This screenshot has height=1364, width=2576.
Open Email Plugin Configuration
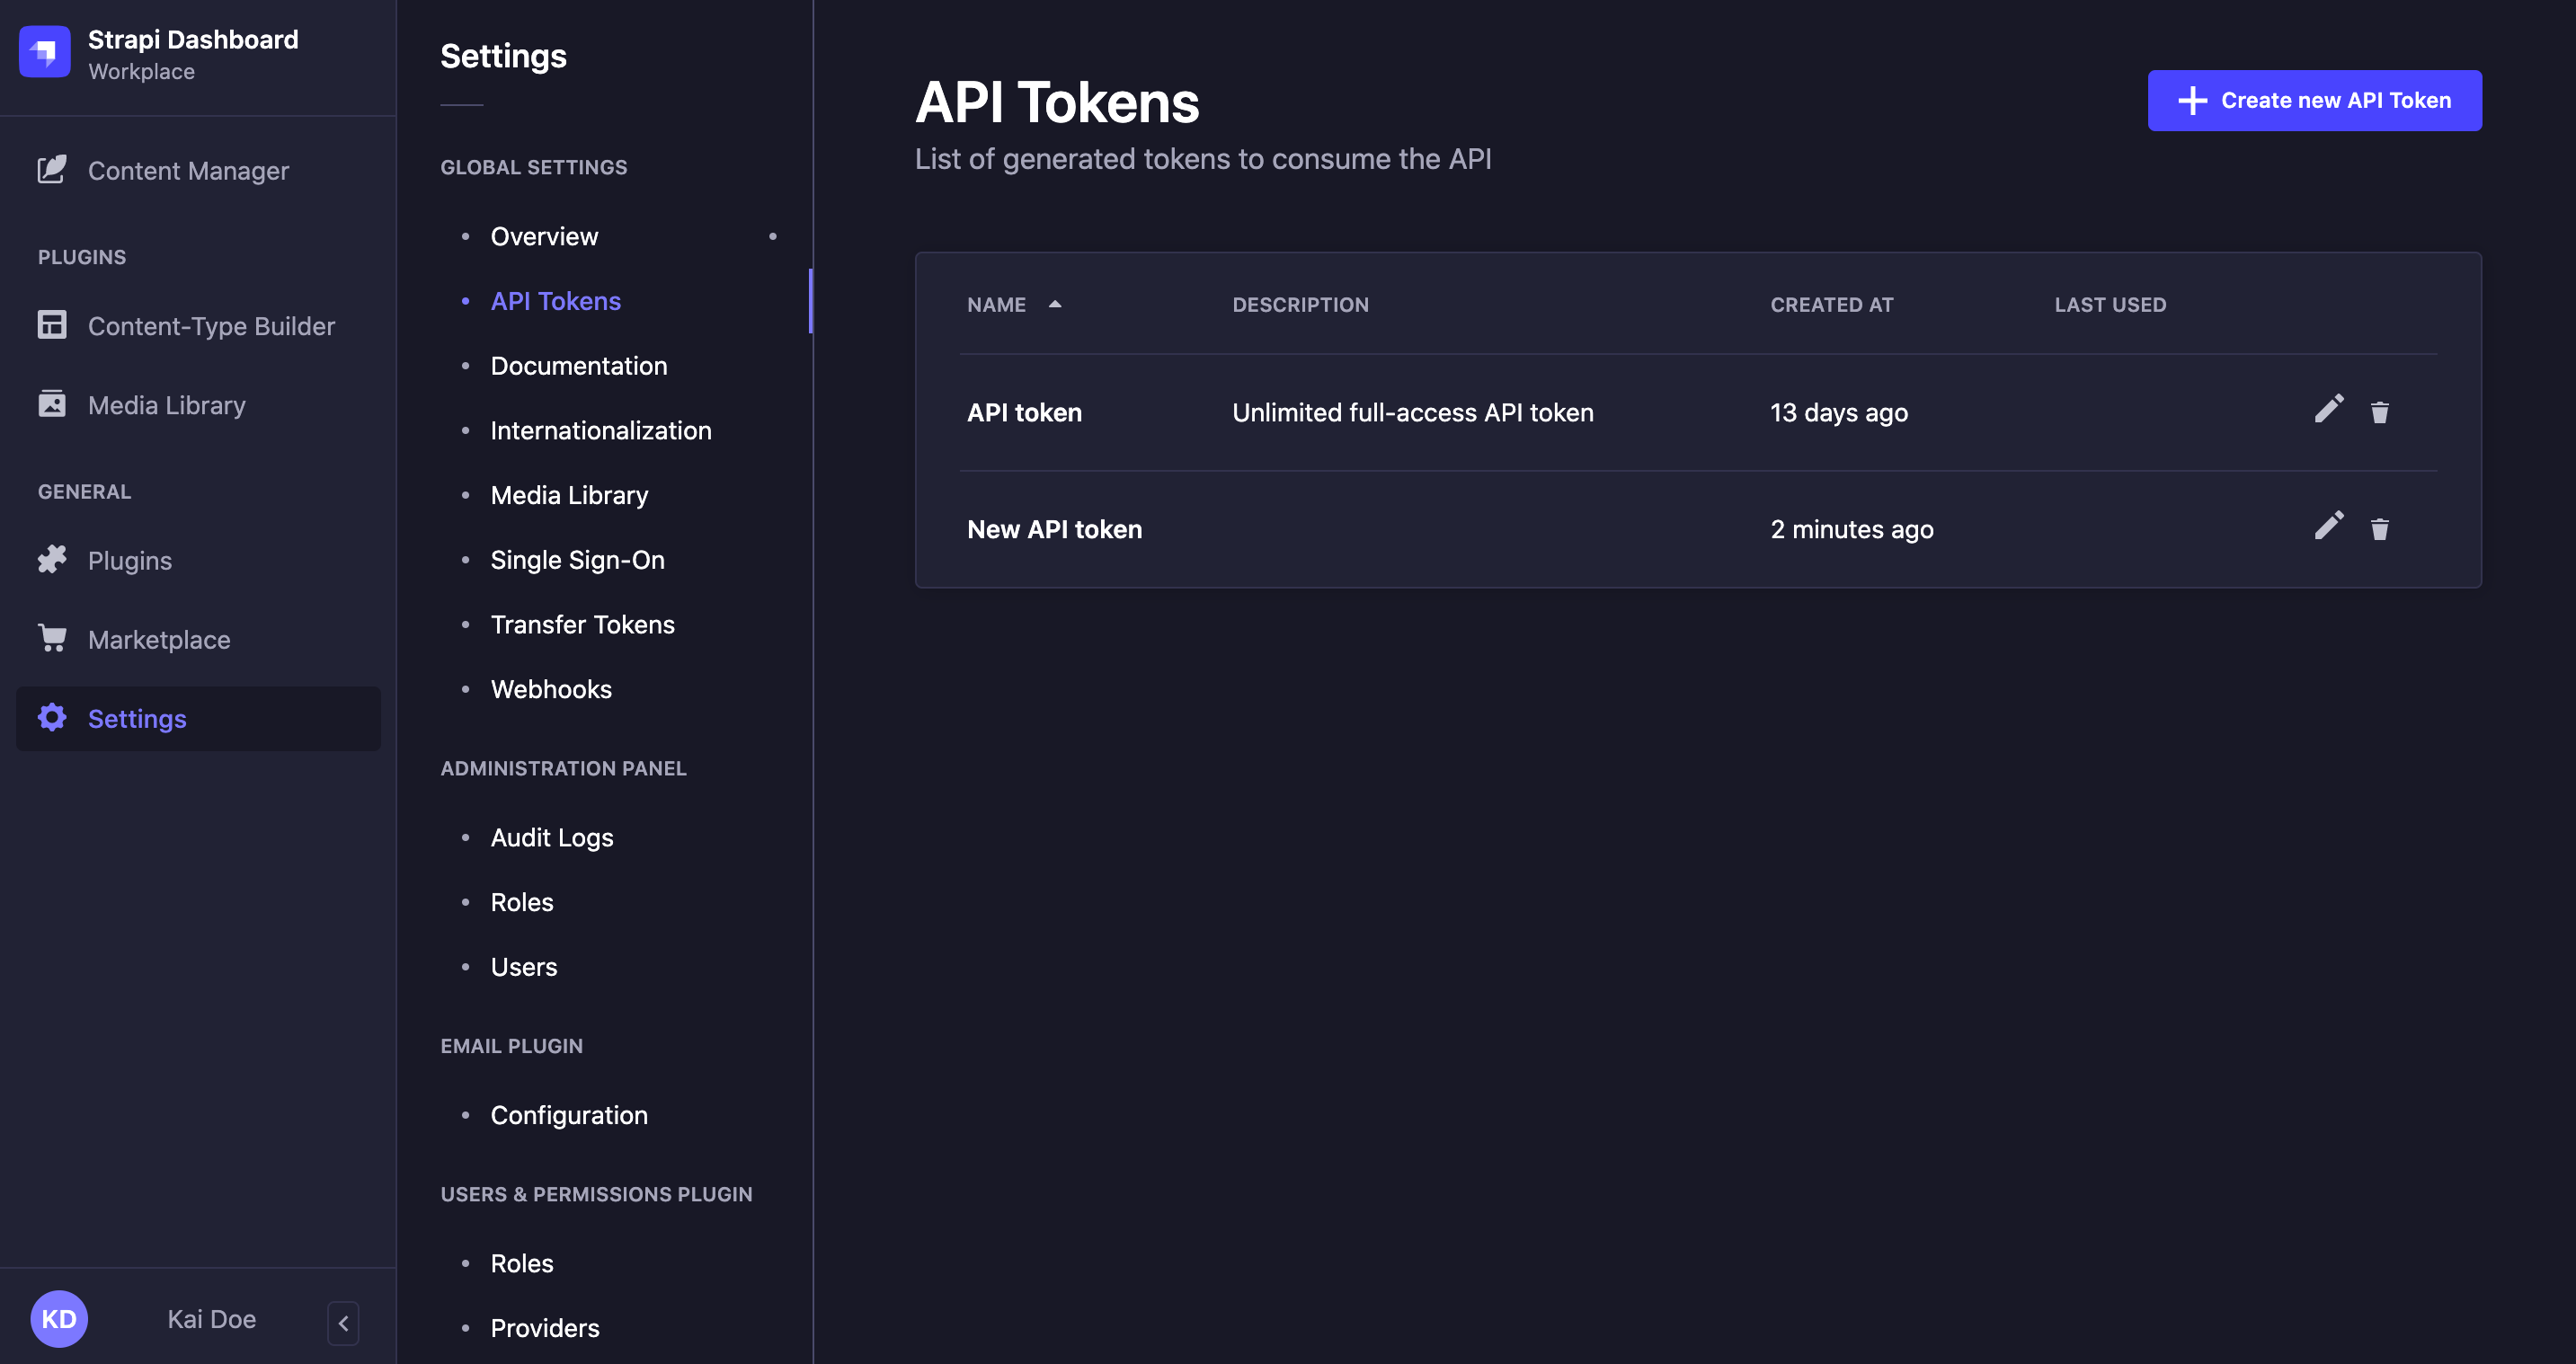coord(568,1114)
